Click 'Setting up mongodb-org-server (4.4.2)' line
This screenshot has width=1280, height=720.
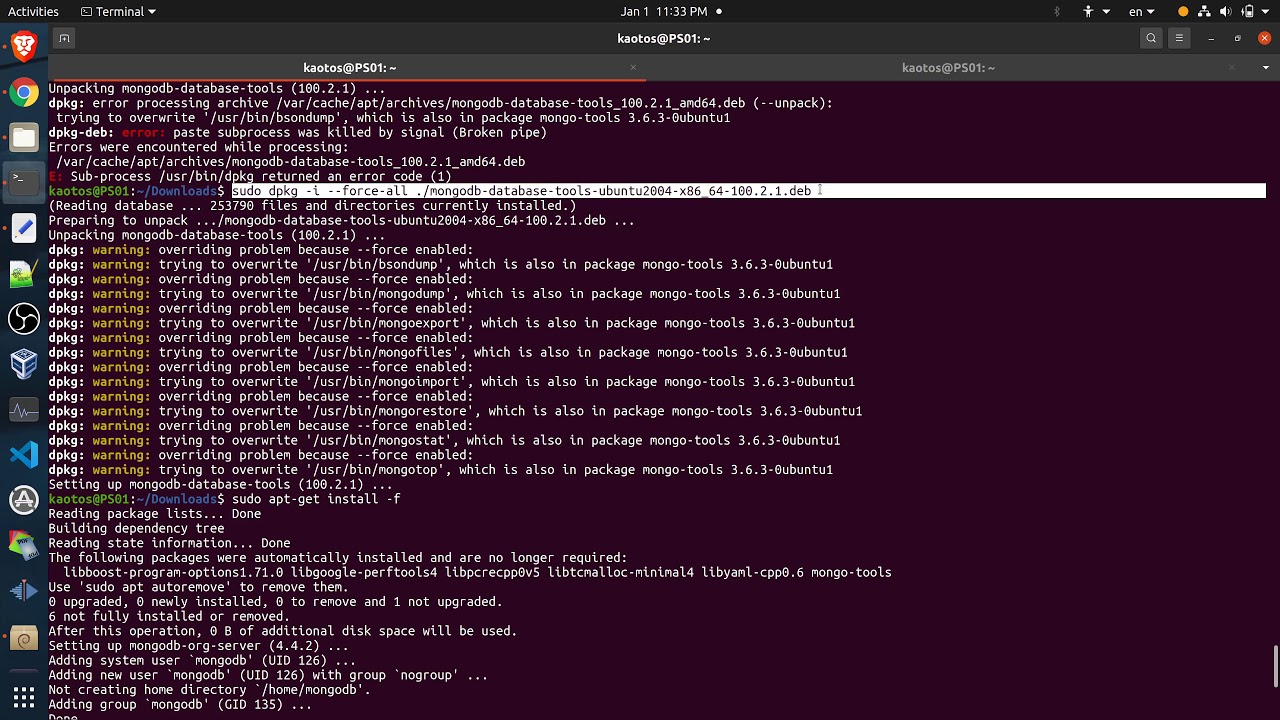click(x=198, y=646)
